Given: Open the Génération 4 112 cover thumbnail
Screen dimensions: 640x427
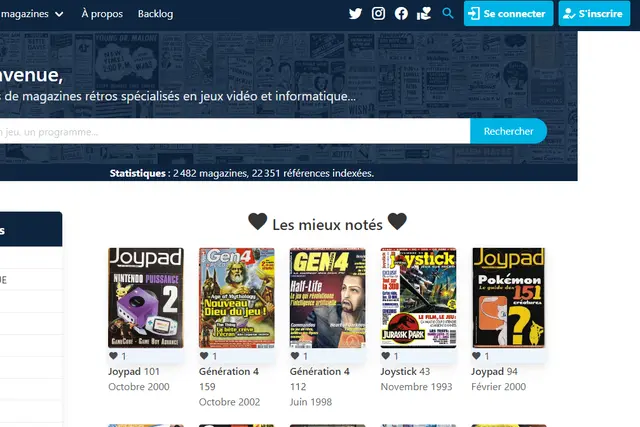Looking at the screenshot, I should 327,298.
